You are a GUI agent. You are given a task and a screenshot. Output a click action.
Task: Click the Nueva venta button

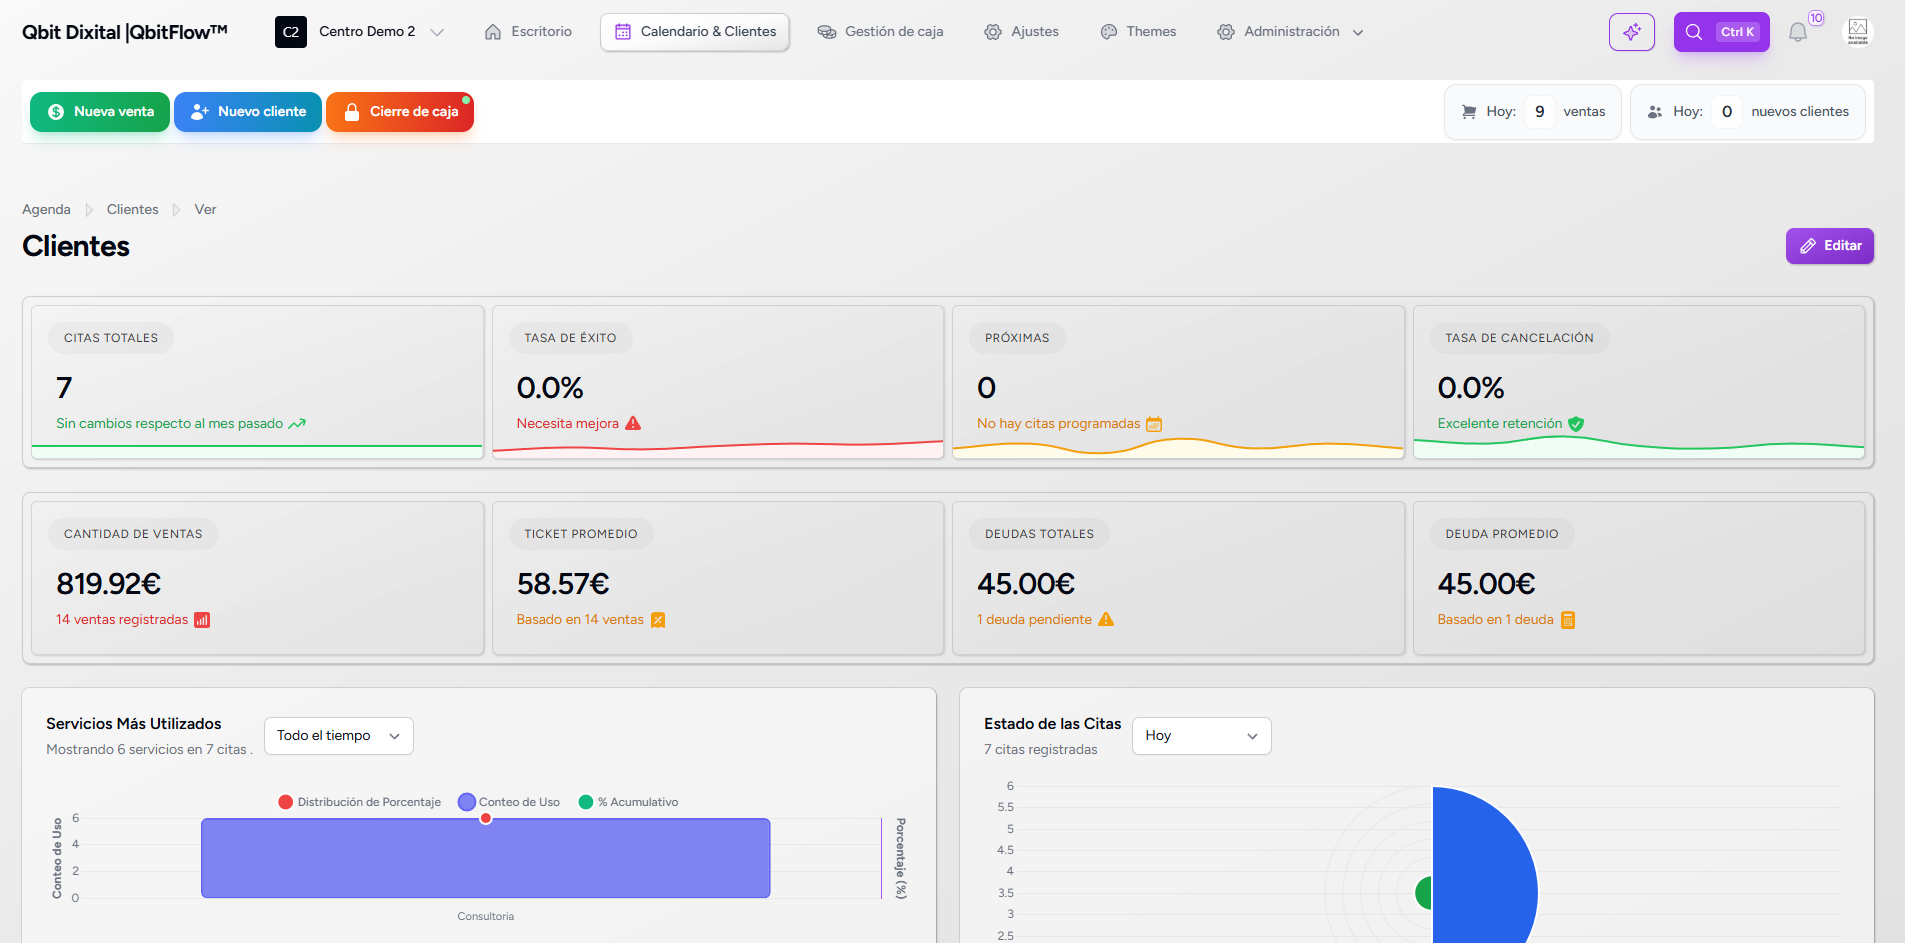click(x=100, y=112)
